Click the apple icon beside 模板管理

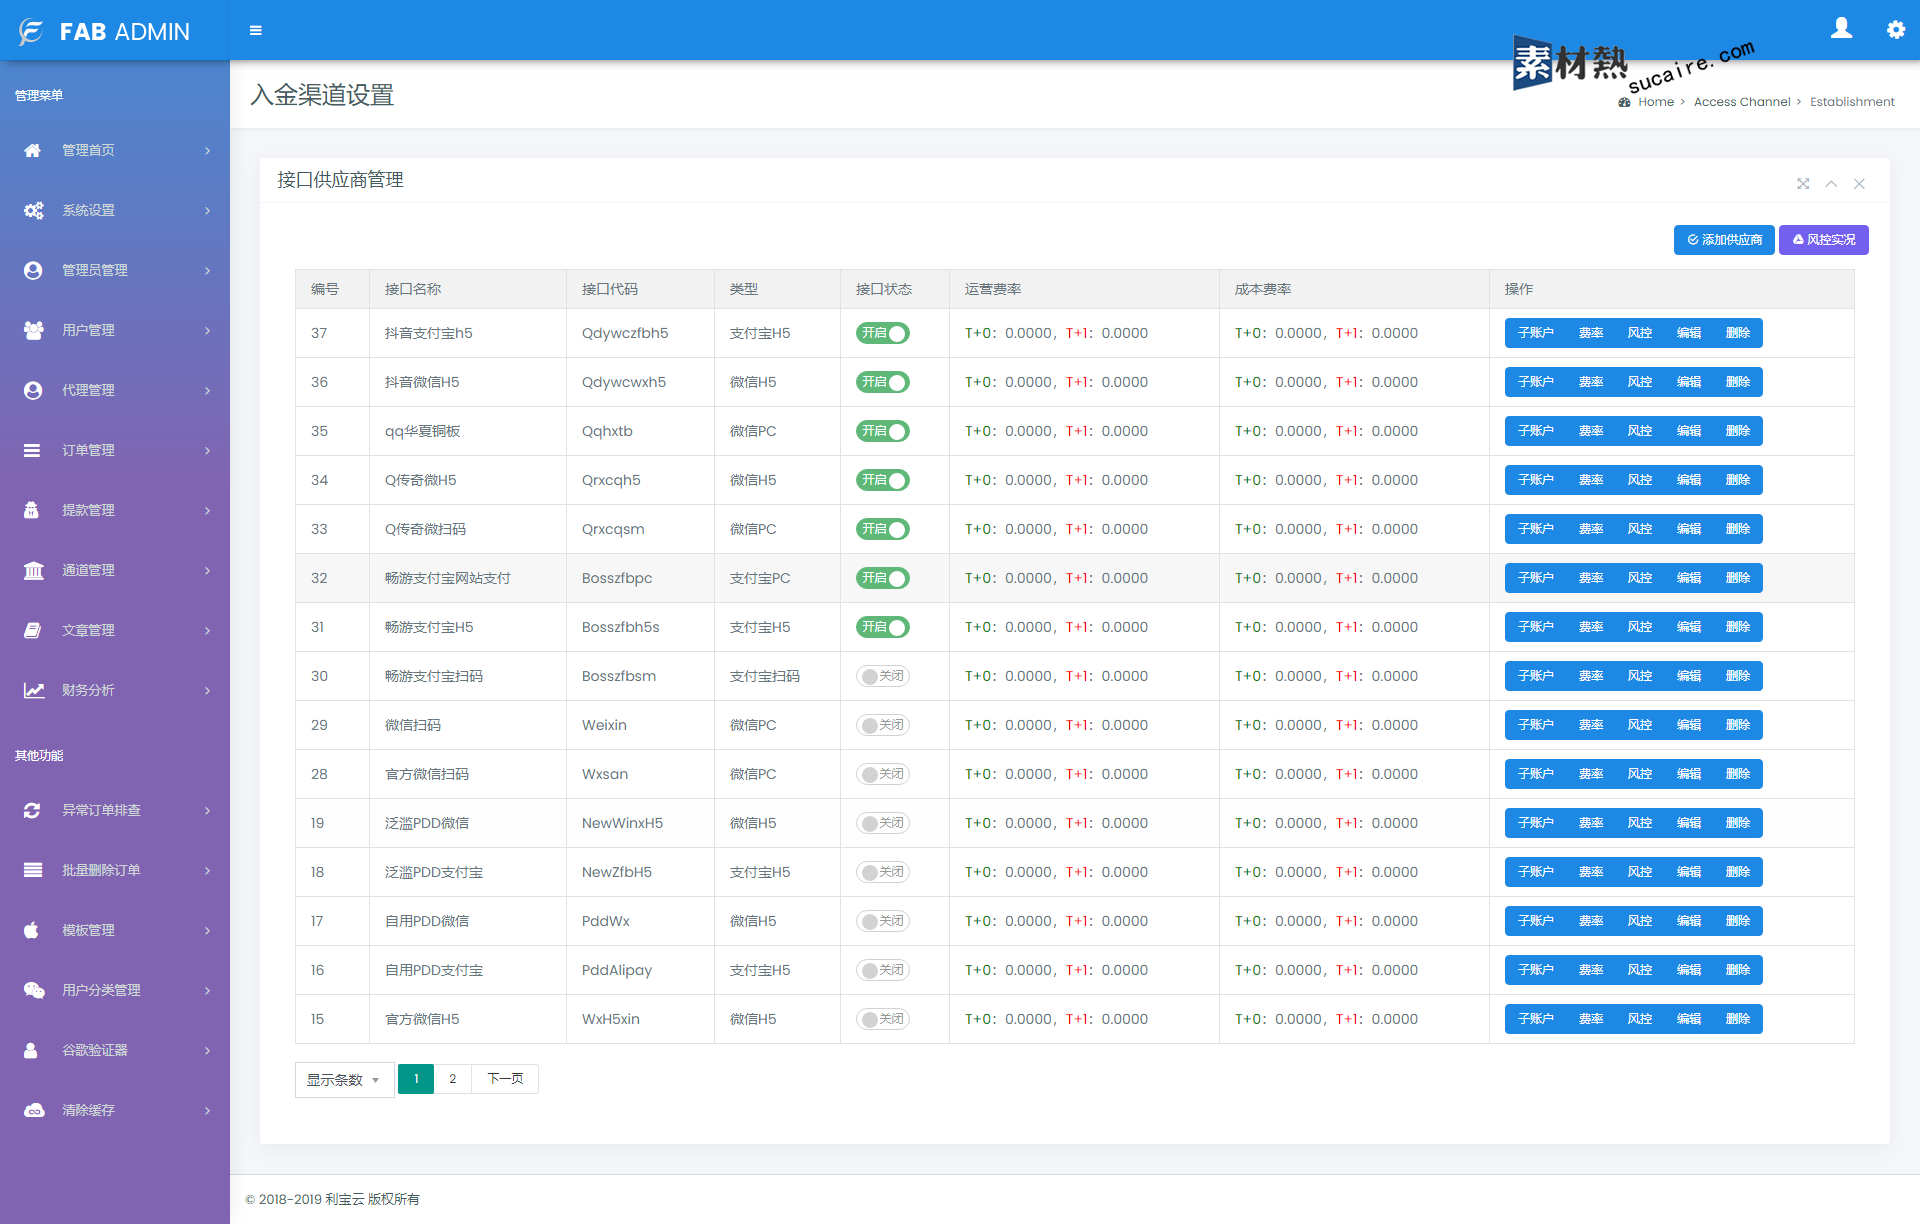(x=31, y=930)
